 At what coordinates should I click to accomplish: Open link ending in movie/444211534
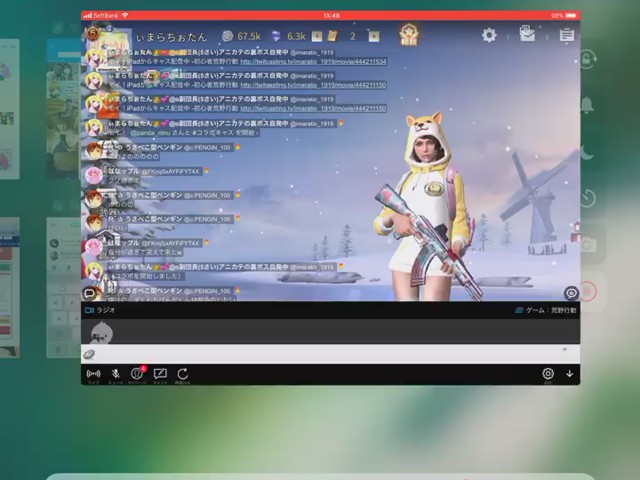313,62
